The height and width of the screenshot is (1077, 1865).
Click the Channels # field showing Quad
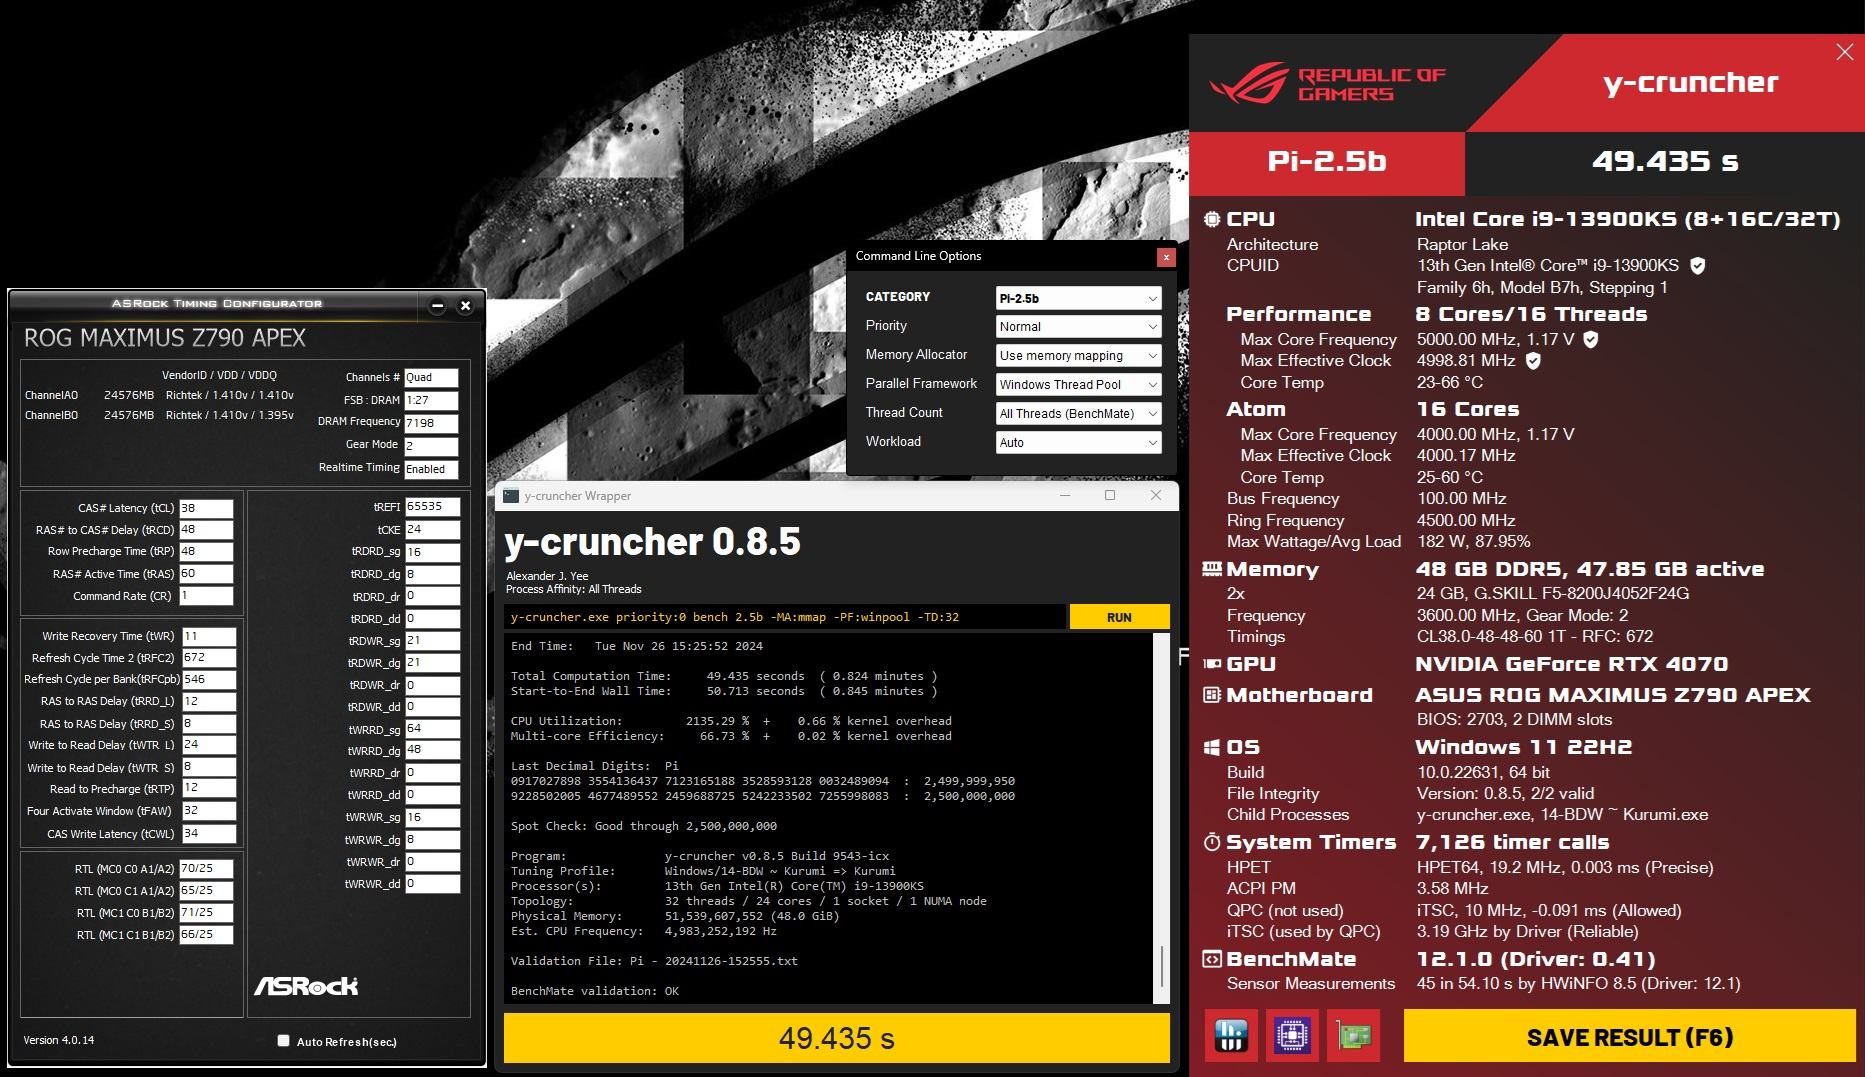point(431,378)
